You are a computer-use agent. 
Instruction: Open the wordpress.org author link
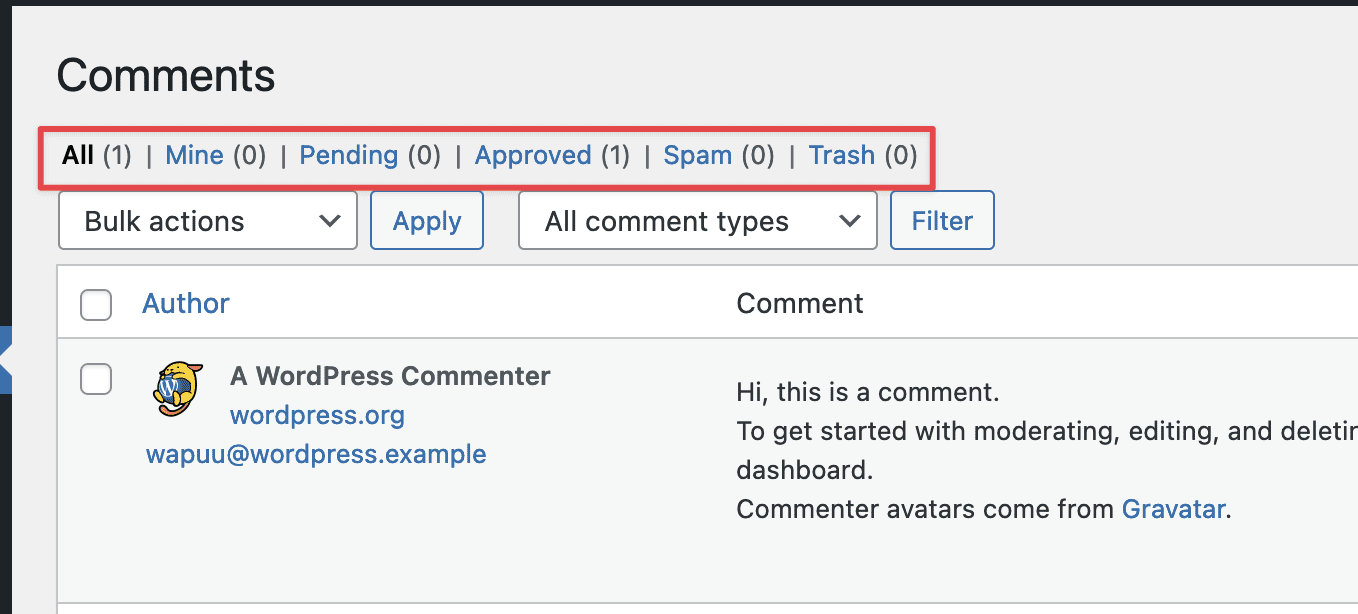317,415
